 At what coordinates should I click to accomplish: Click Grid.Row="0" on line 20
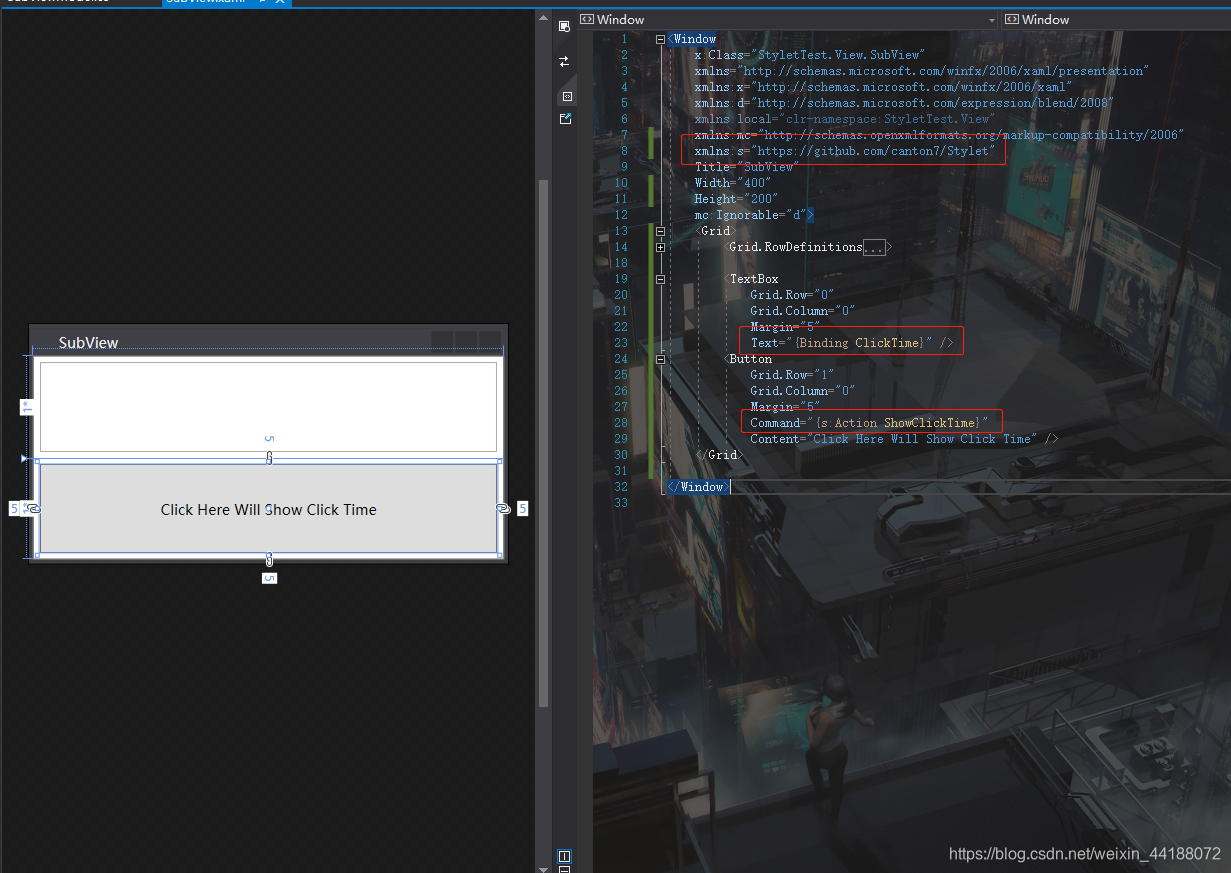point(792,295)
